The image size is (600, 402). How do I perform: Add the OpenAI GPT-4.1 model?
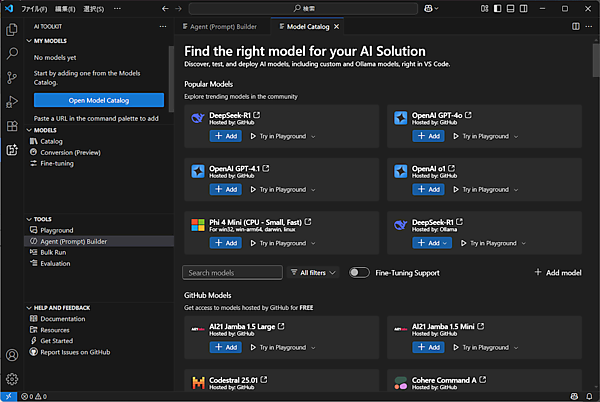pyautogui.click(x=225, y=189)
